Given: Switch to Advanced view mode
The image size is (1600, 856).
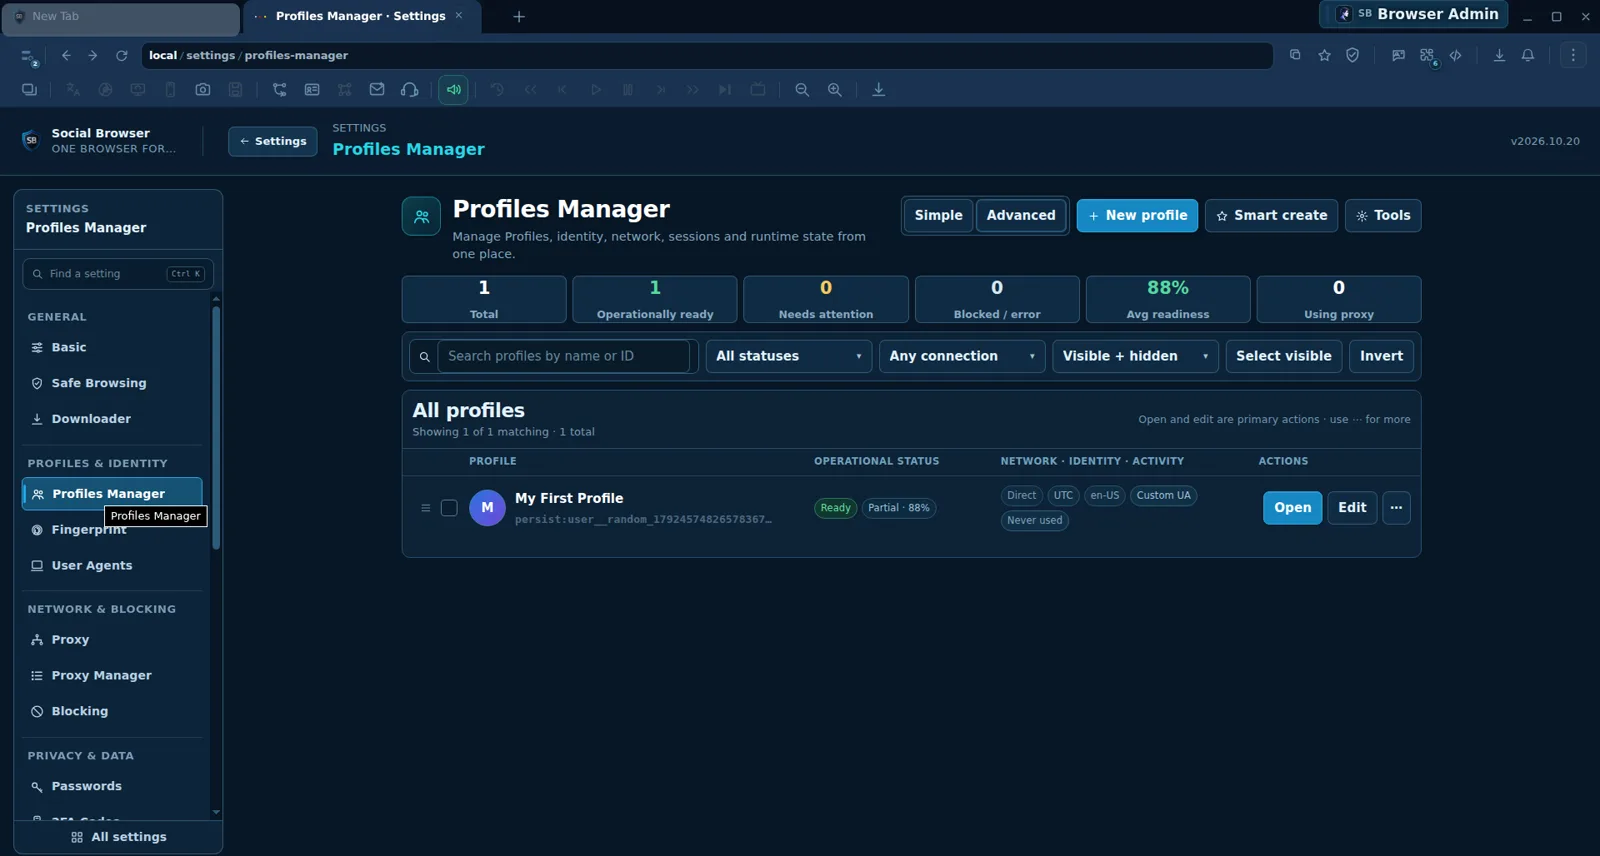Looking at the screenshot, I should [1021, 215].
